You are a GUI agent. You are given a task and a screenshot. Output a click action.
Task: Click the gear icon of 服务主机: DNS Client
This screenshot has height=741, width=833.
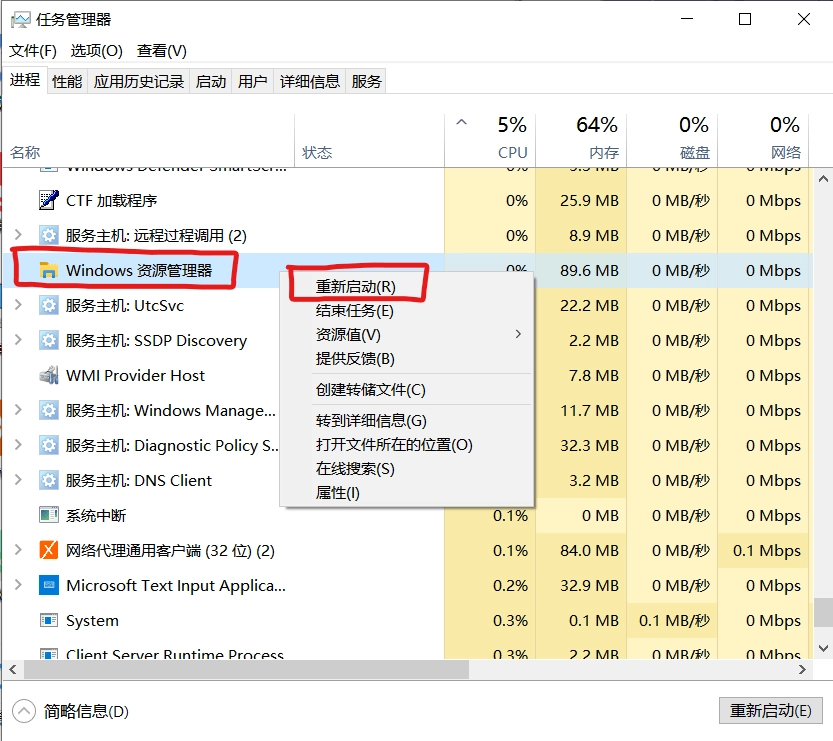49,480
